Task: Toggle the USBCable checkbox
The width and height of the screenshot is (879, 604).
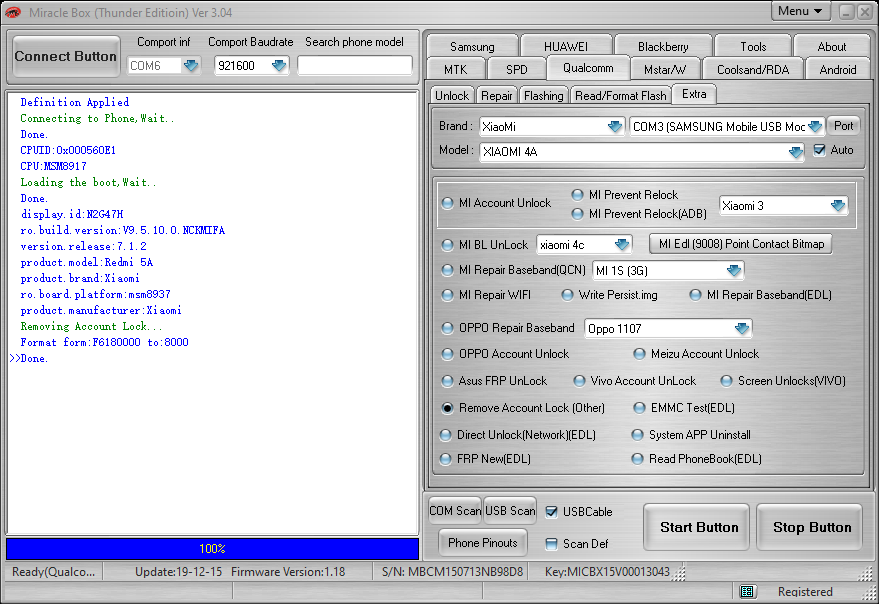Action: [552, 511]
